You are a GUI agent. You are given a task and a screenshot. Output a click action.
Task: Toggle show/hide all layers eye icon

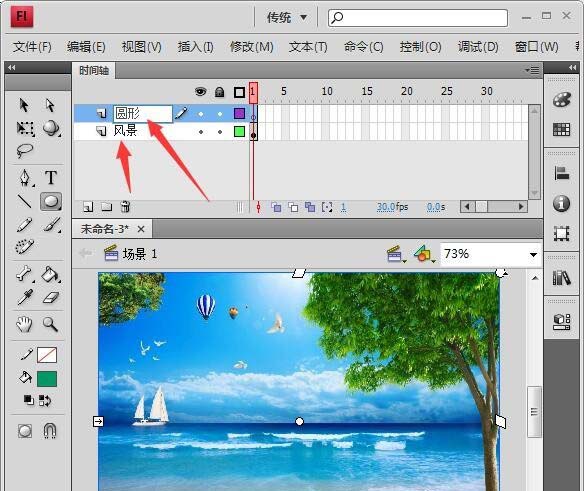(200, 91)
